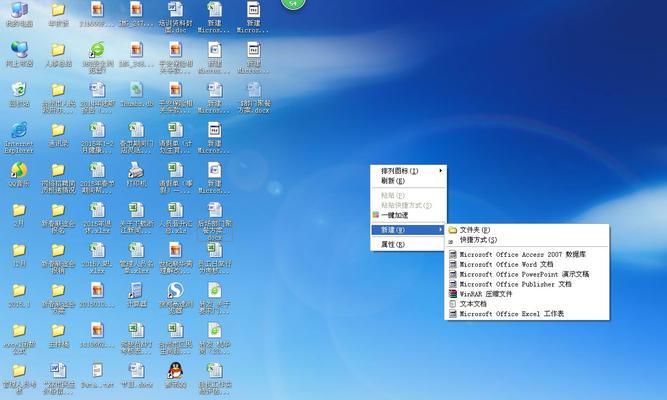Create a new 文本文档 (Text Document)
The width and height of the screenshot is (667, 400).
coord(527,304)
